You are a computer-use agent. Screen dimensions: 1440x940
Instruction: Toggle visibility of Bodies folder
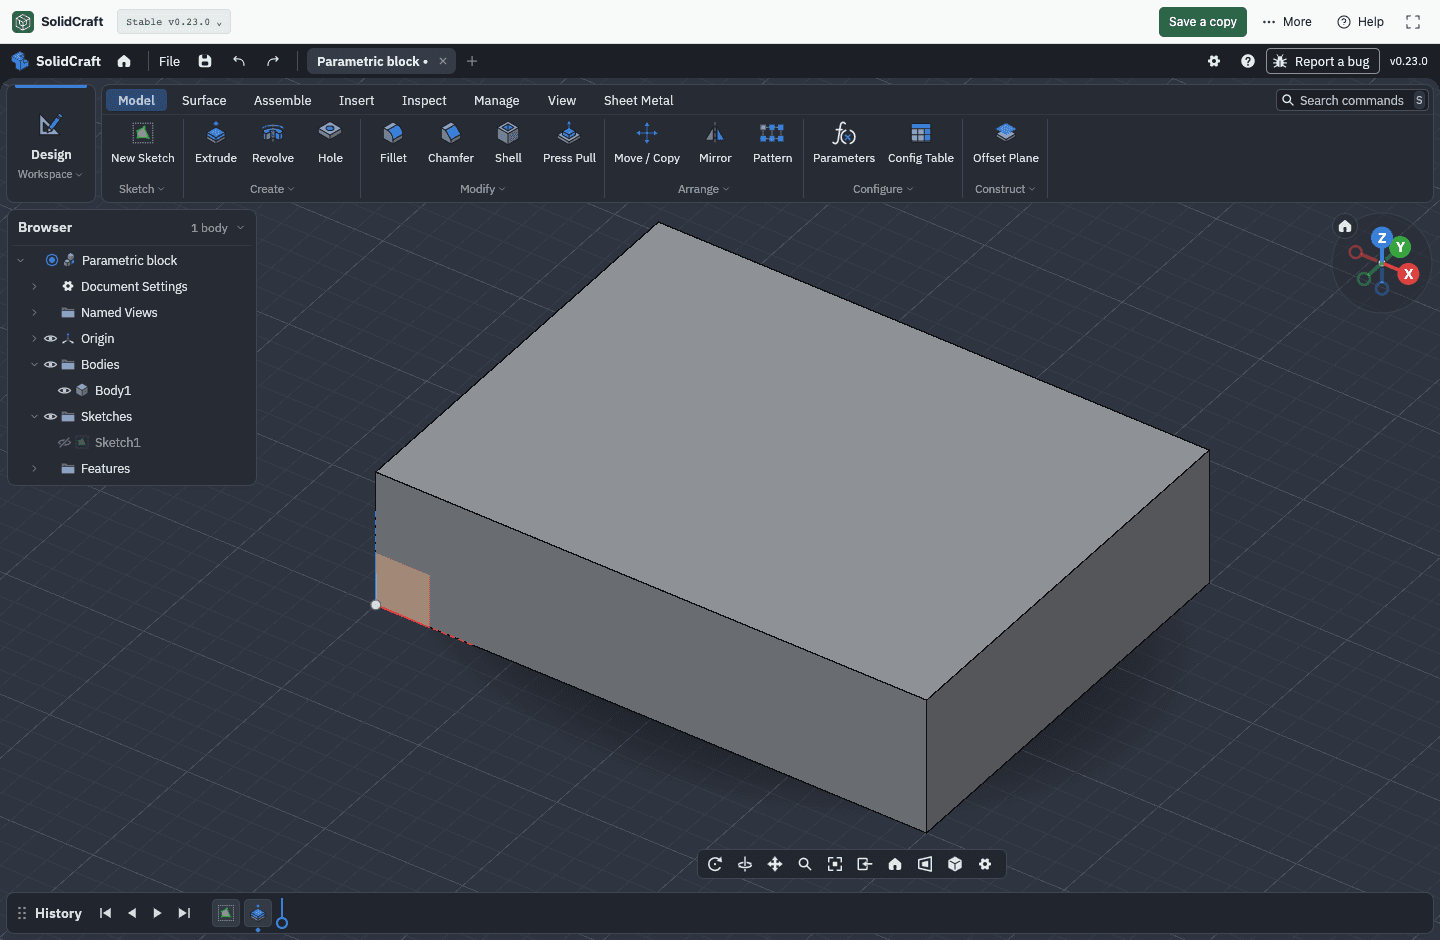click(x=50, y=365)
